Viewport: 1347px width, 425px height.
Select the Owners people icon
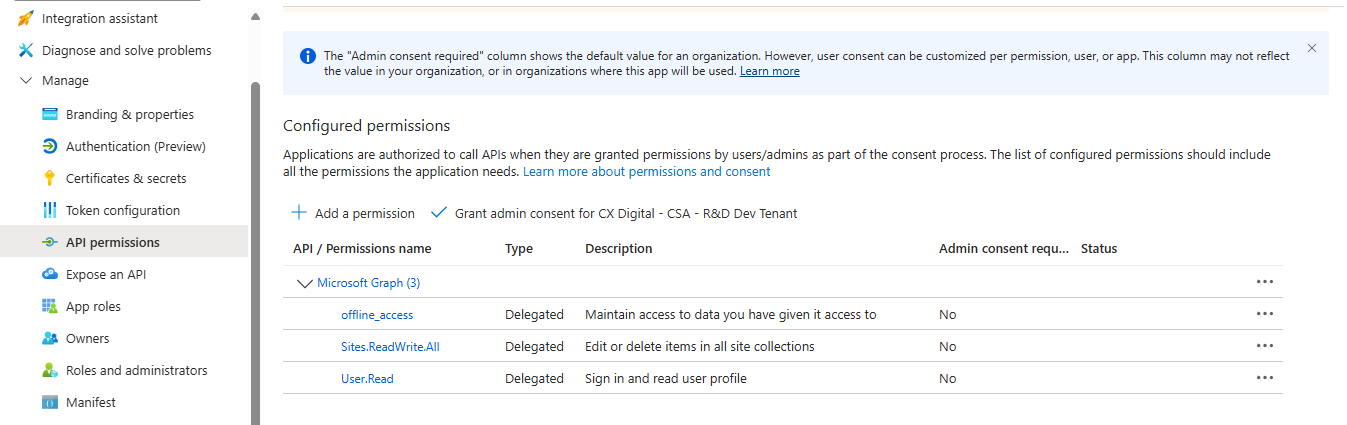[x=50, y=338]
